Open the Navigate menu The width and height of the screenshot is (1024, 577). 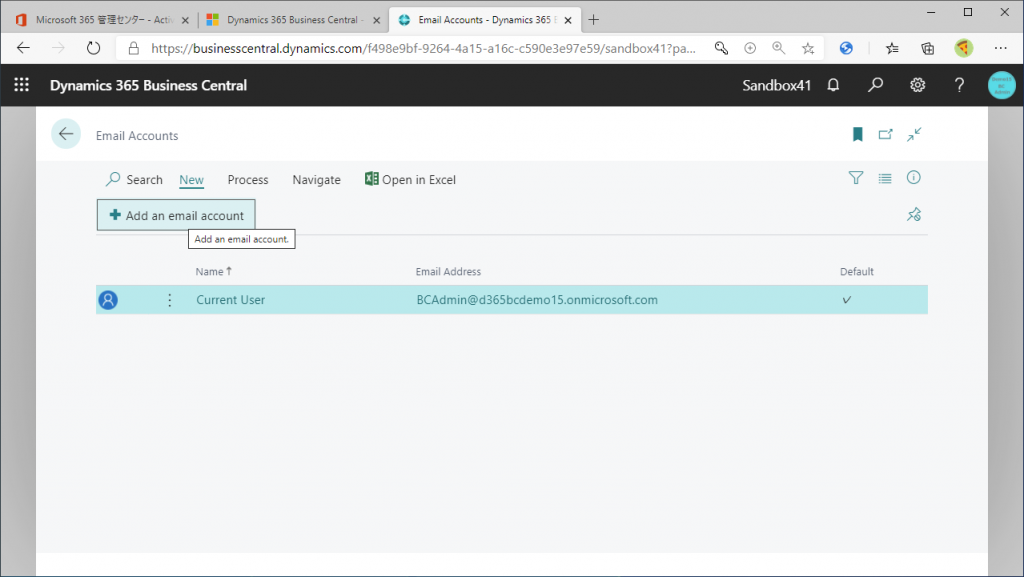tap(317, 179)
